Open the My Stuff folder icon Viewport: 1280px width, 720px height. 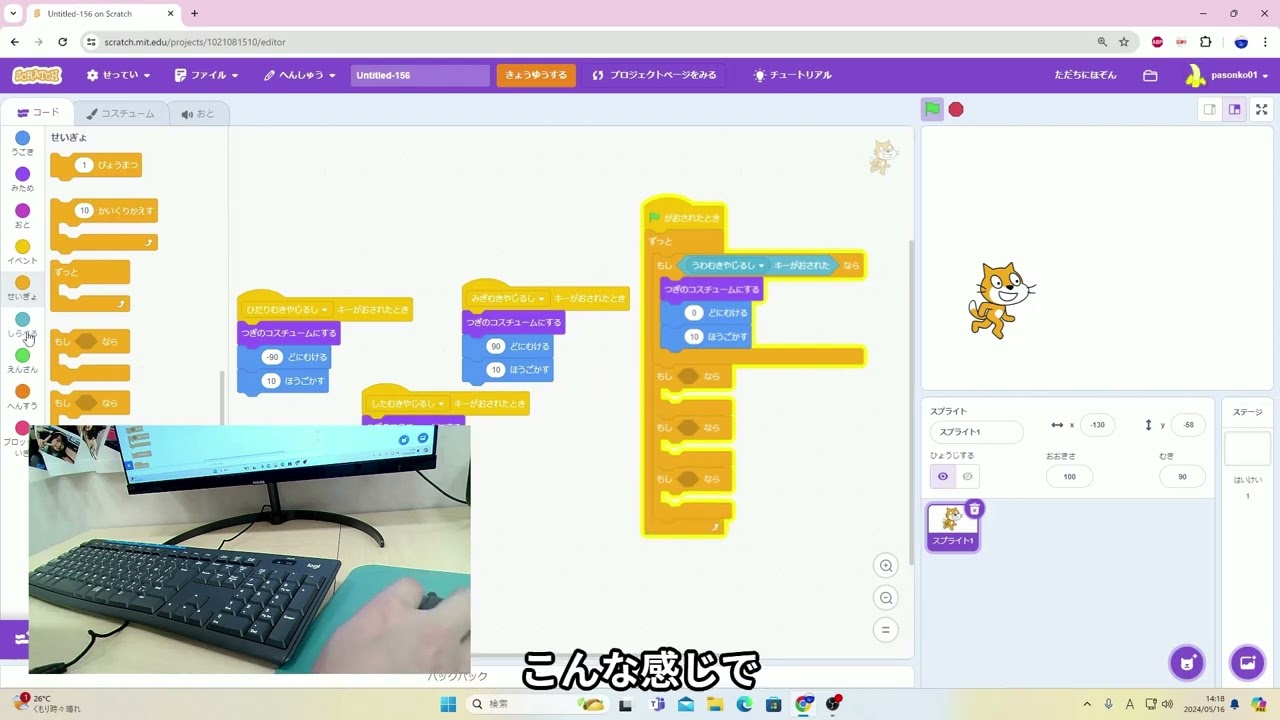1150,75
